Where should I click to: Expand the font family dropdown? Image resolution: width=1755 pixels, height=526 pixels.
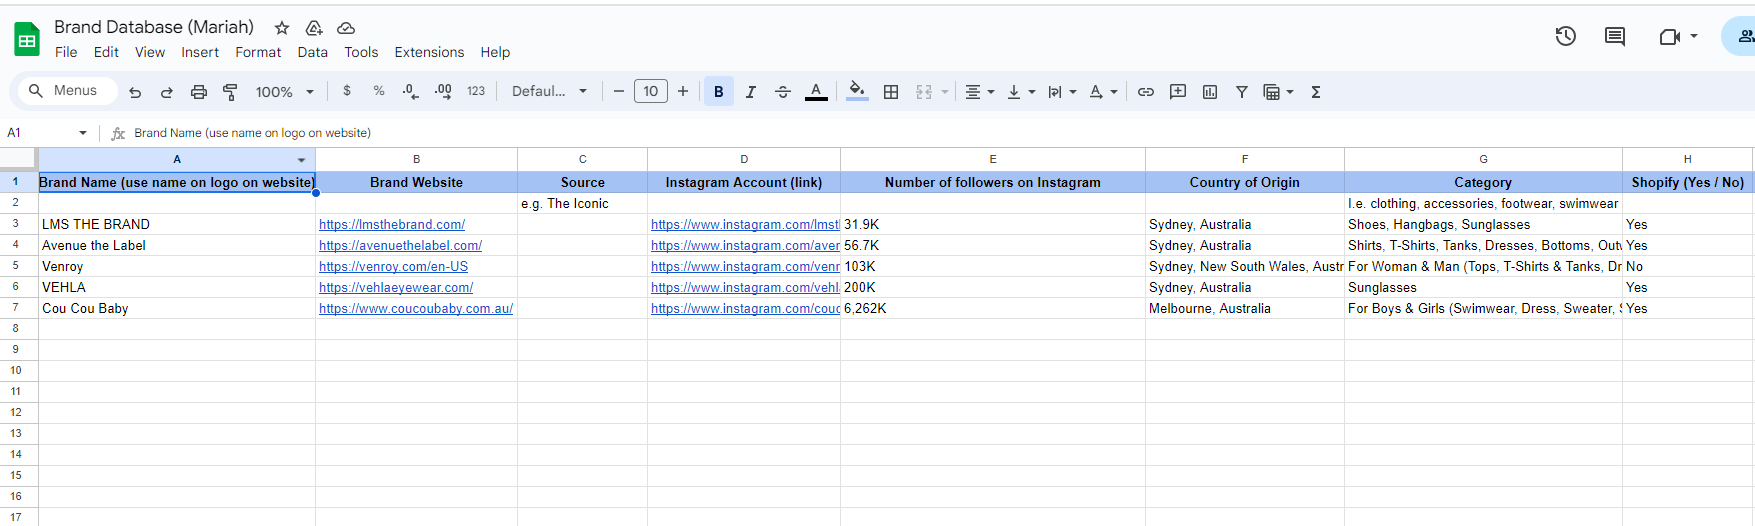(x=549, y=92)
